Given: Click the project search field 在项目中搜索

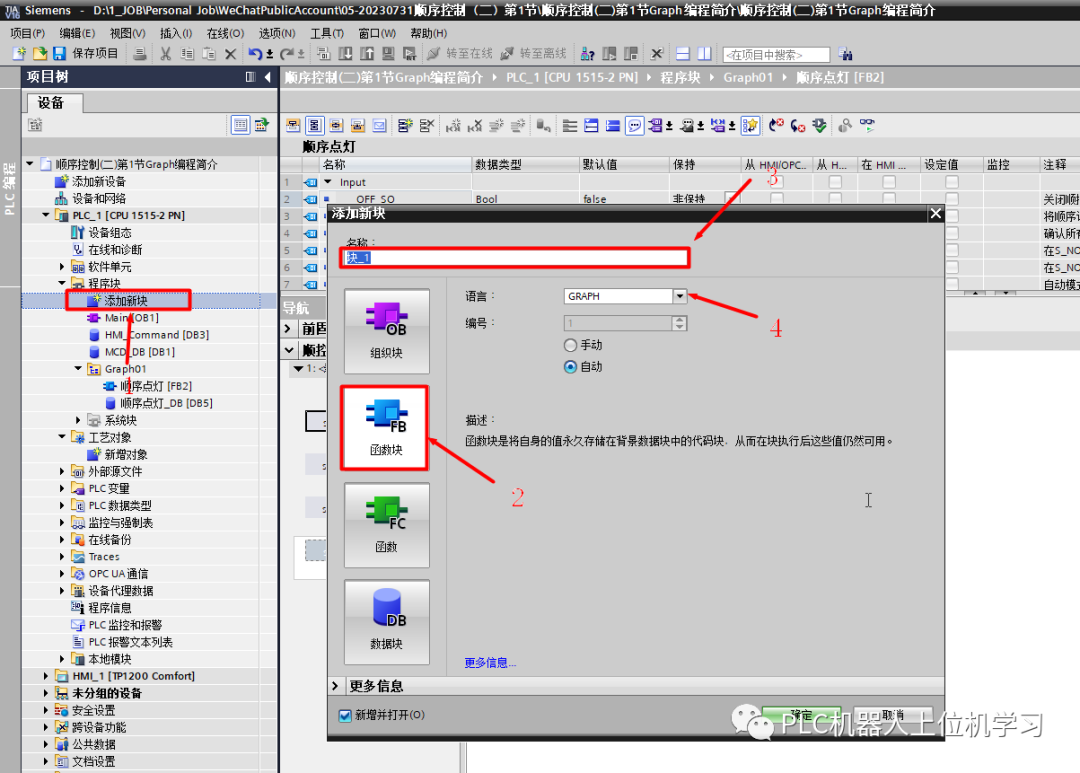Looking at the screenshot, I should (776, 54).
